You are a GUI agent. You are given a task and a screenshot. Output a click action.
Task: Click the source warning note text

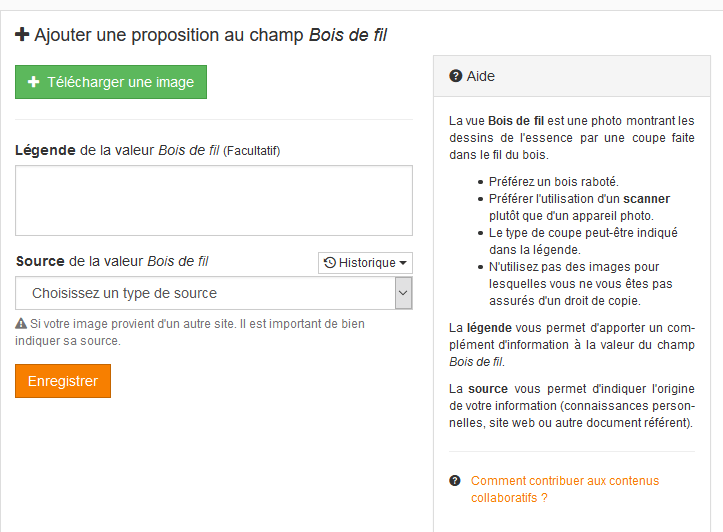[x=190, y=332]
